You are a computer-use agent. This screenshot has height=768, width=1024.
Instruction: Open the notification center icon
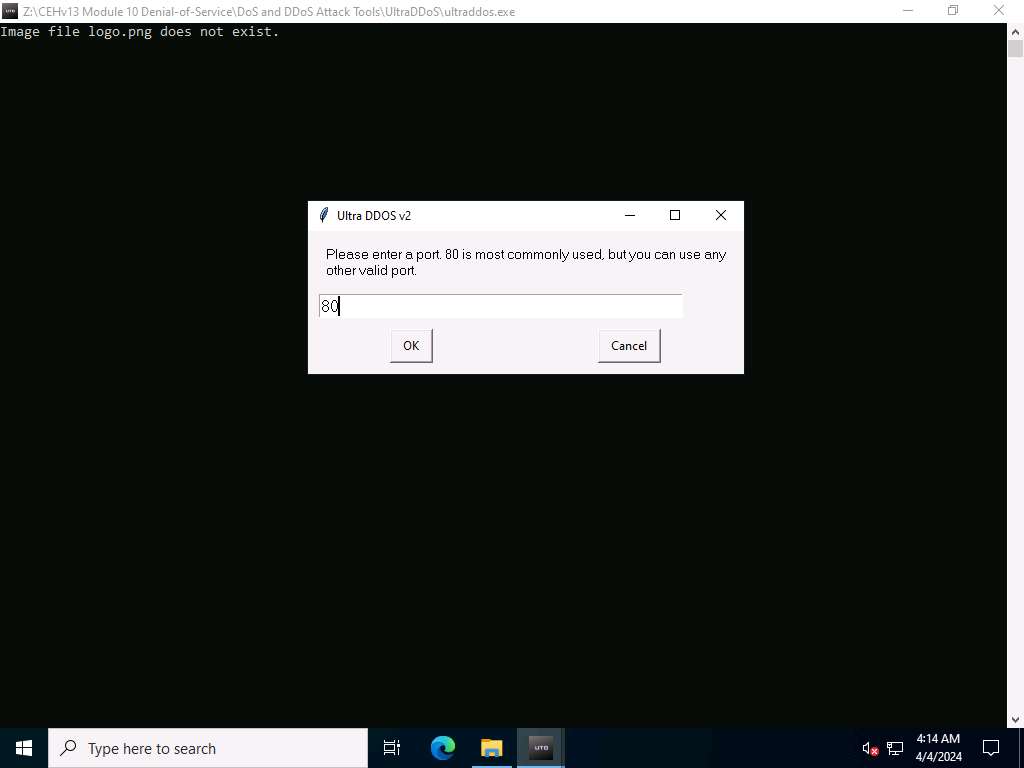991,748
